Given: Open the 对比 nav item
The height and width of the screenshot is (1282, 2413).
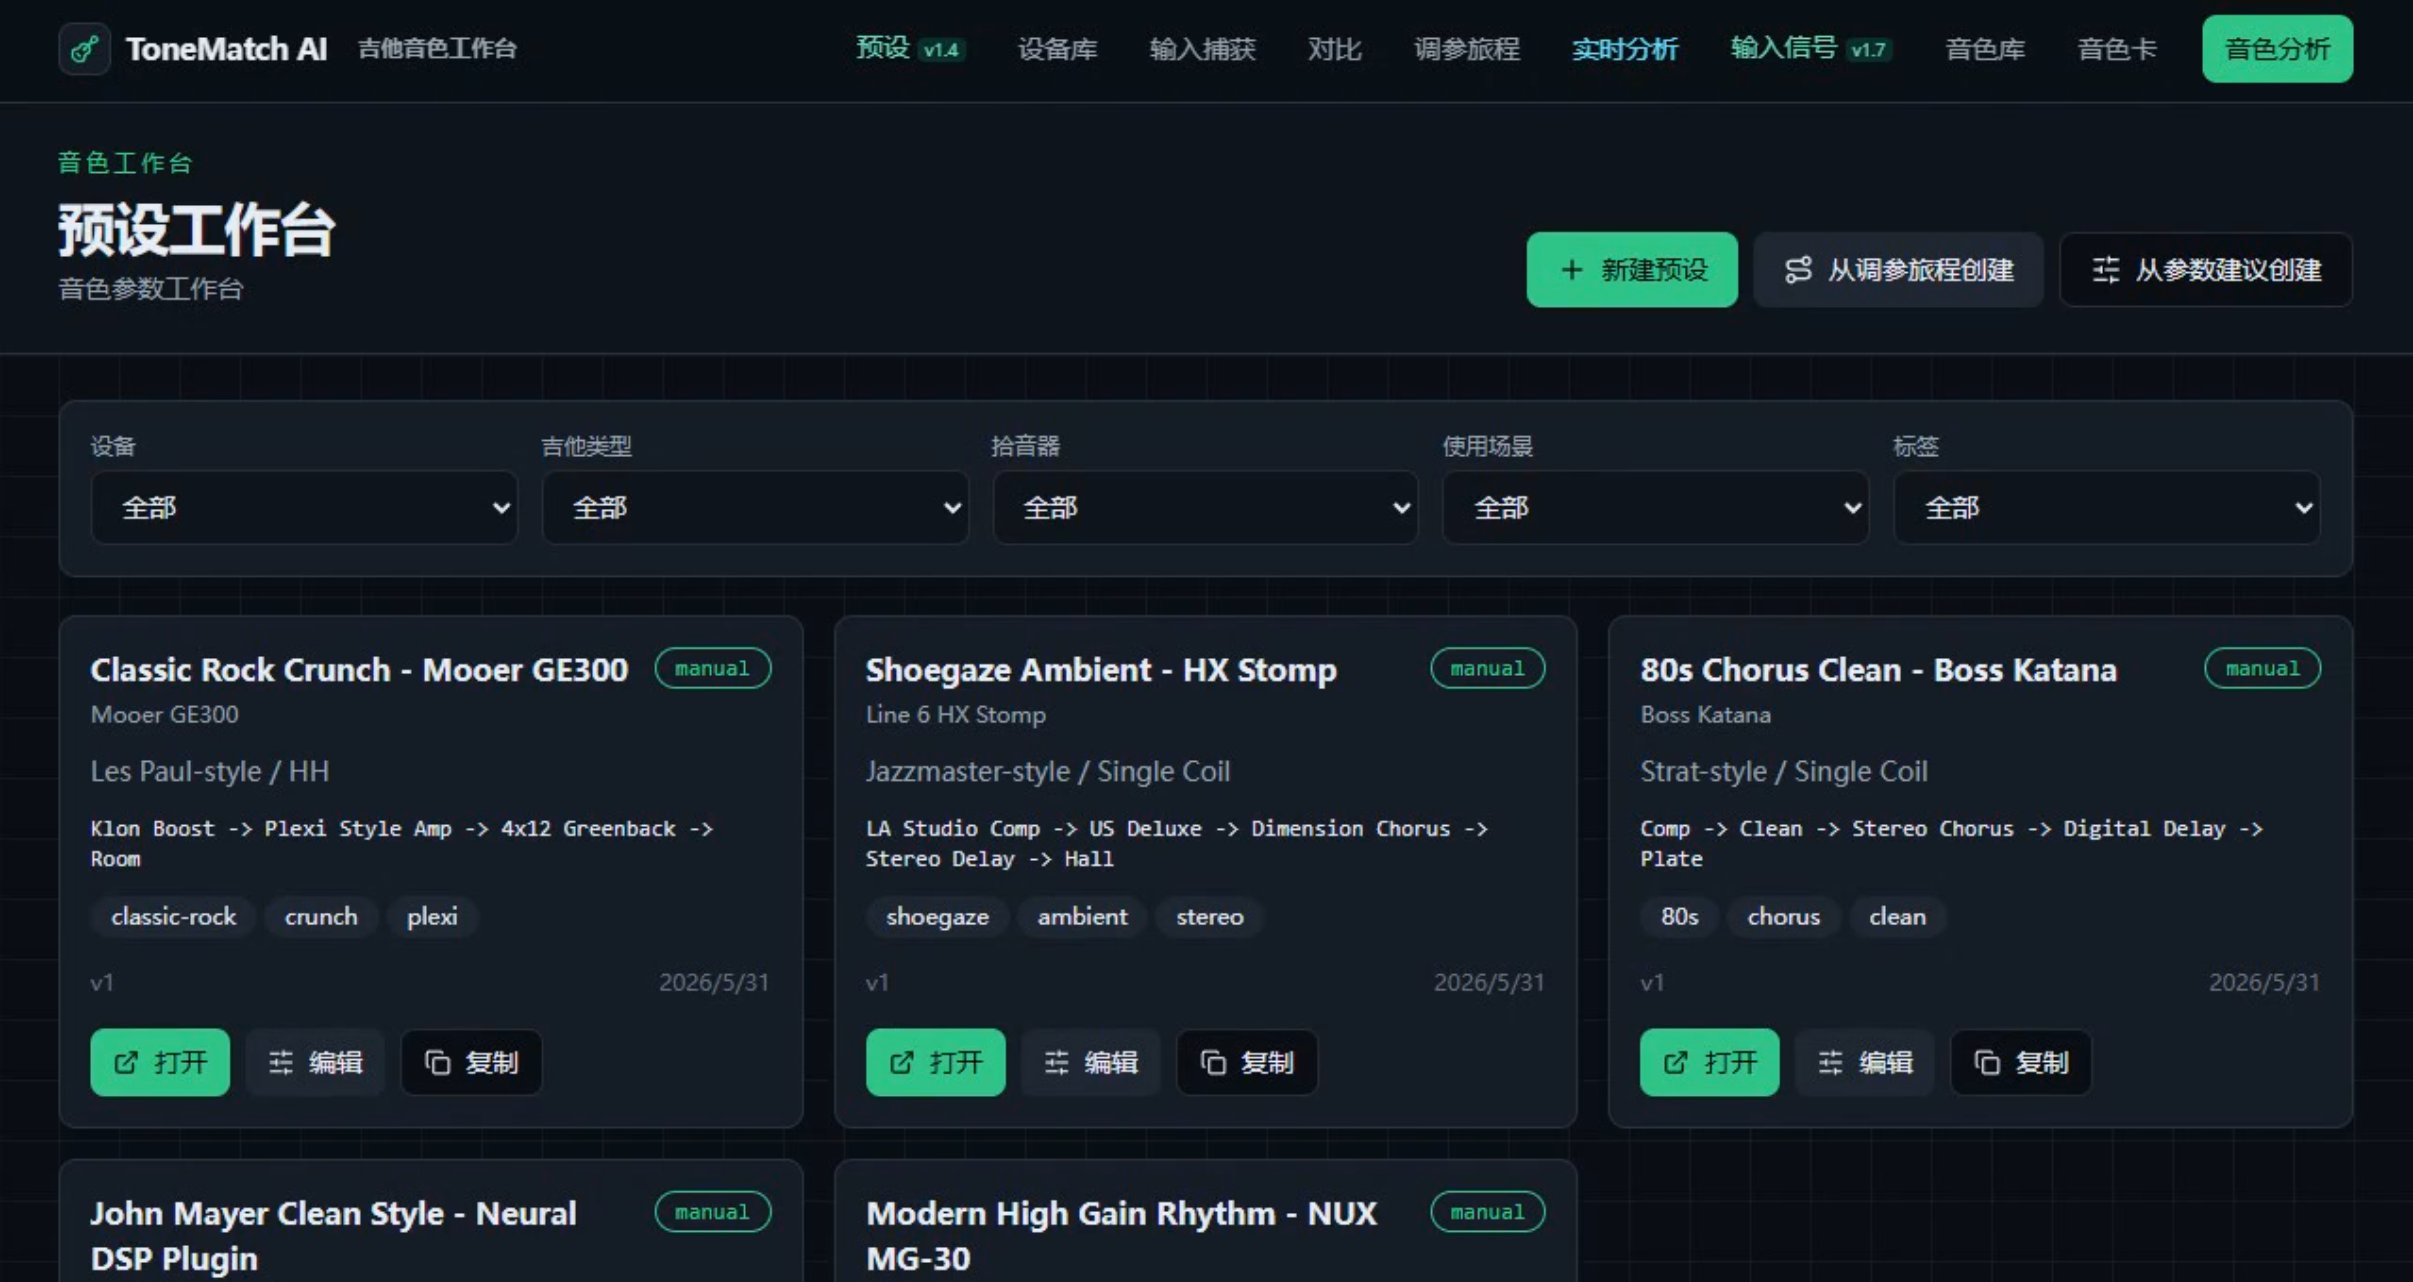Looking at the screenshot, I should click(x=1334, y=49).
